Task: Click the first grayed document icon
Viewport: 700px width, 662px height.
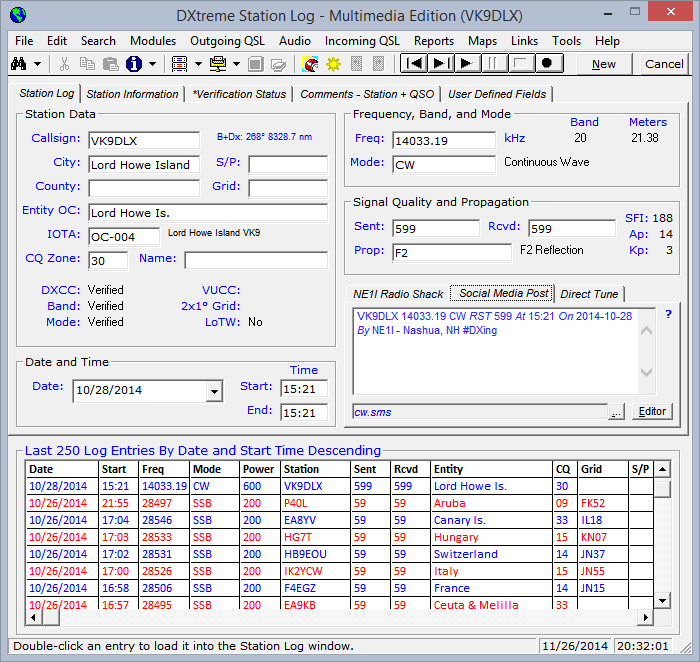Action: click(x=356, y=64)
